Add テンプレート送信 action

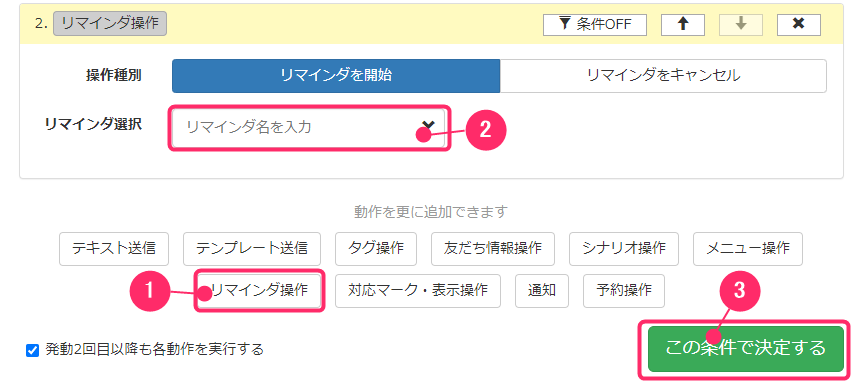252,248
